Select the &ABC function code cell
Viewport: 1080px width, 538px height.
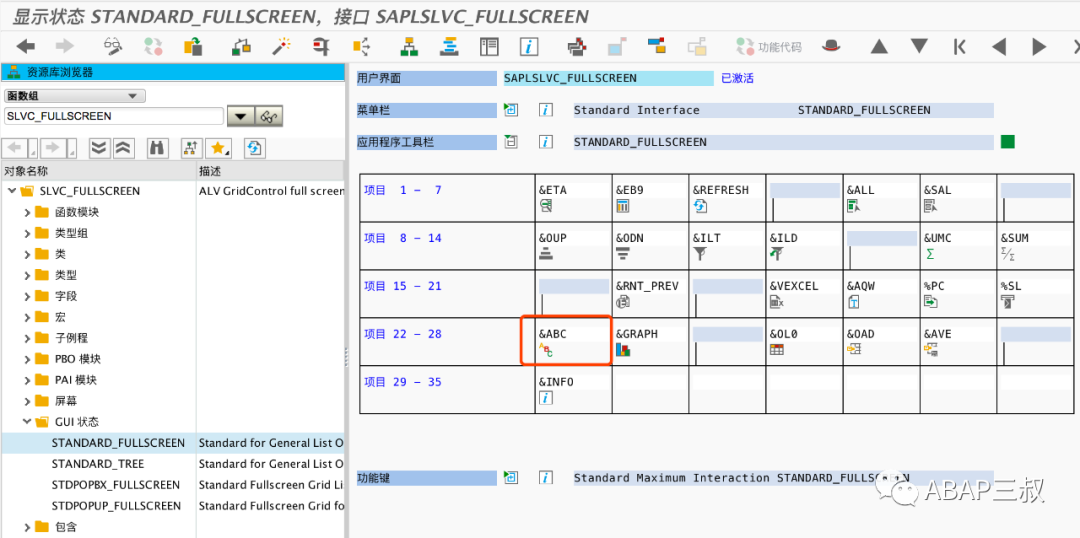pos(574,341)
